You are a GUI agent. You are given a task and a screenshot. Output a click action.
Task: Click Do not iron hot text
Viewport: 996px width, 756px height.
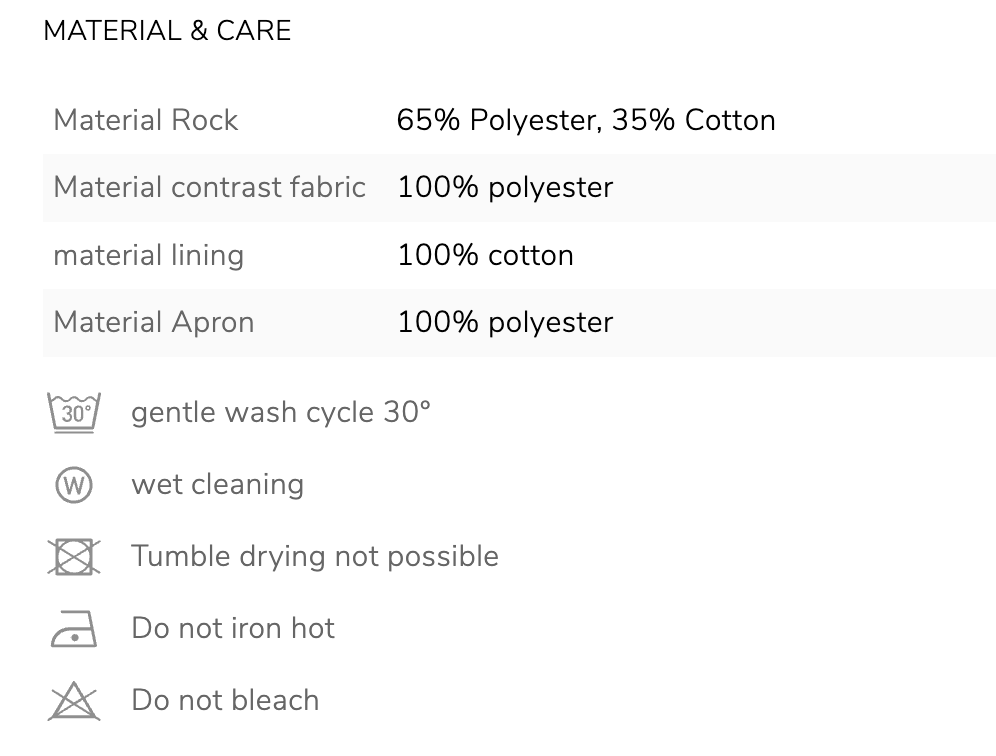pos(232,628)
